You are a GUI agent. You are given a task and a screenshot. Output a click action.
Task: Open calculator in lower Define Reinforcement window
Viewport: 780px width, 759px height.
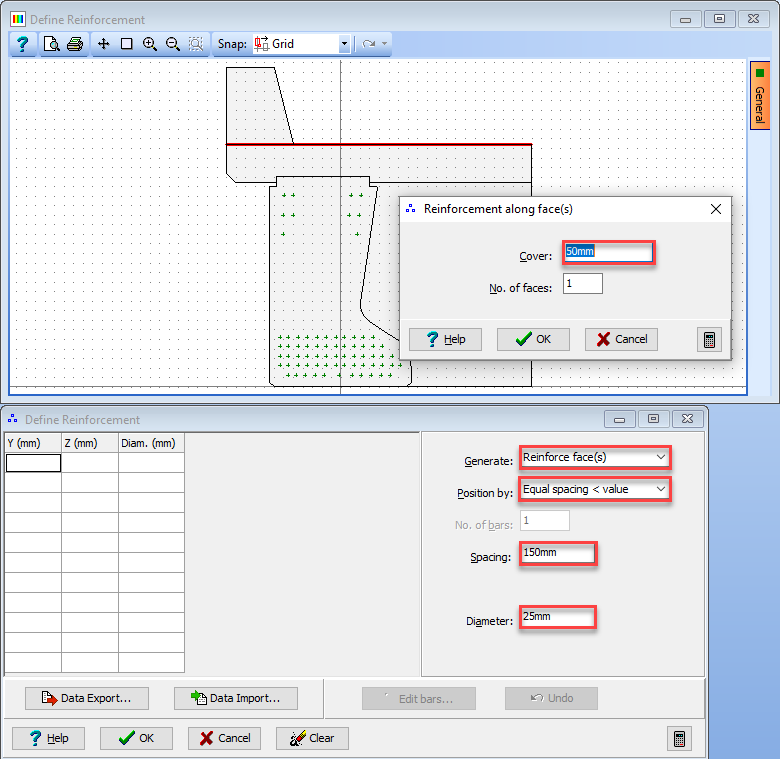click(x=680, y=739)
